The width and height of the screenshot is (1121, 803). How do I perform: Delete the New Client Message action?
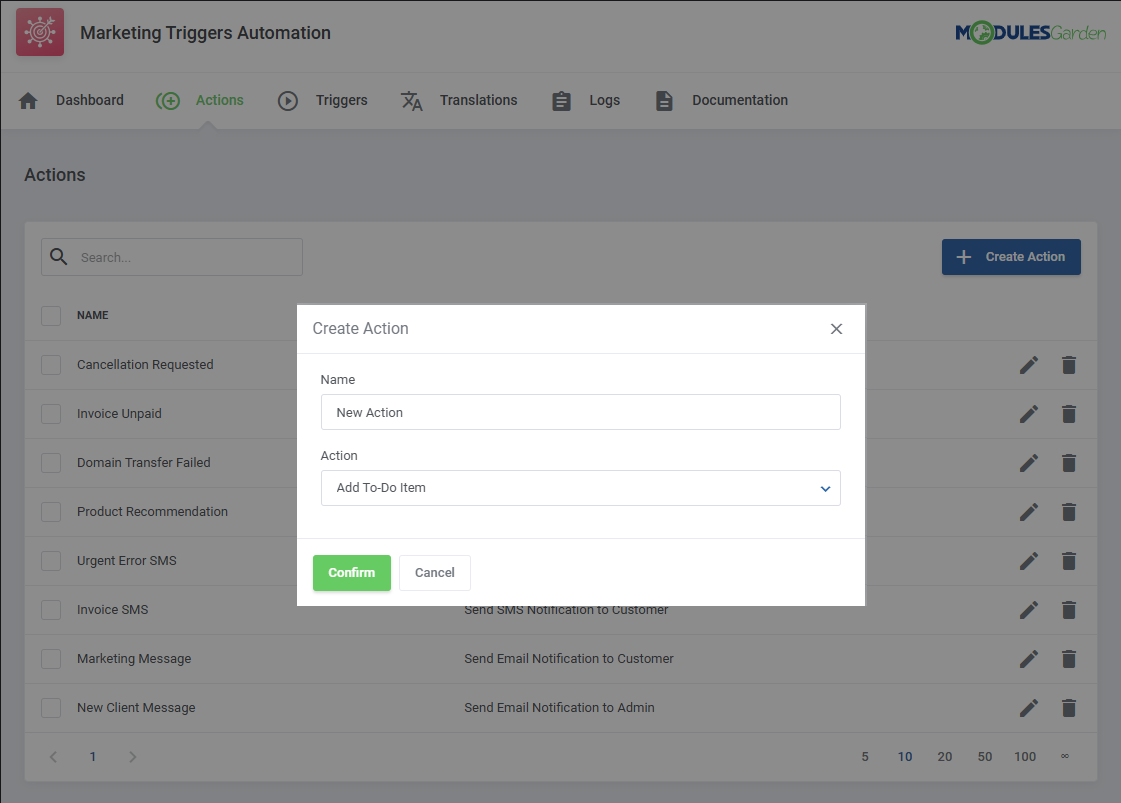[1069, 708]
